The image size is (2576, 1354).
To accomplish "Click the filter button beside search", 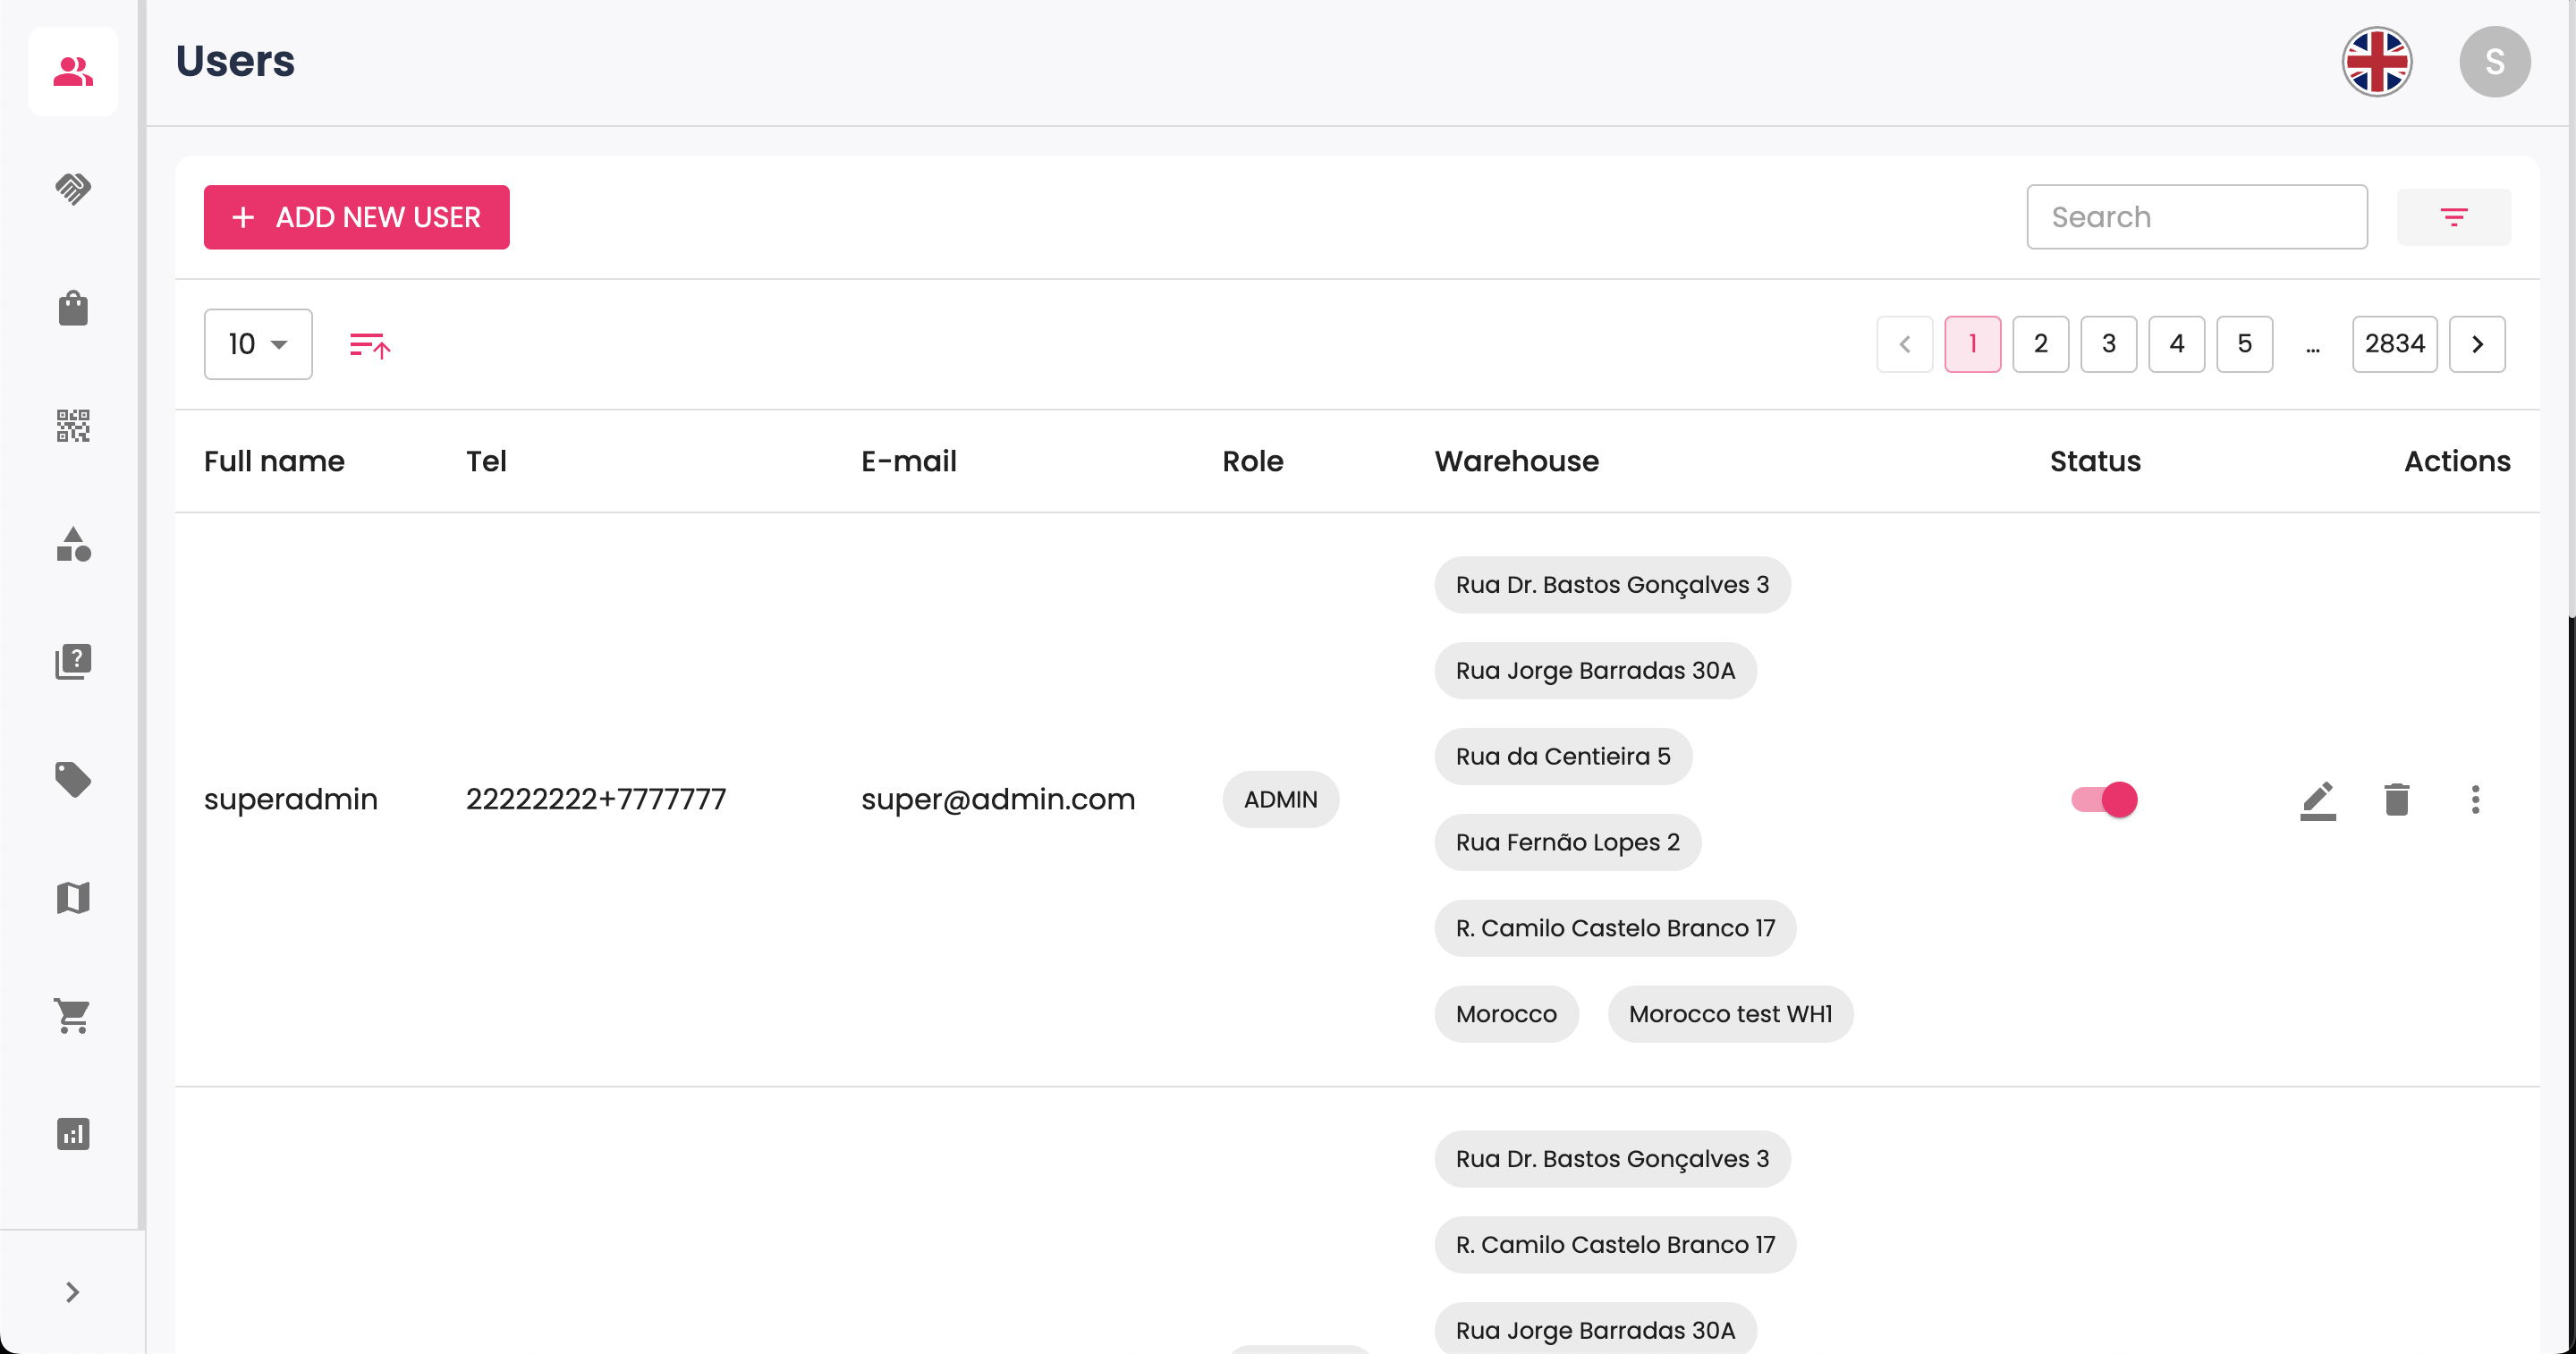I will click(2453, 217).
